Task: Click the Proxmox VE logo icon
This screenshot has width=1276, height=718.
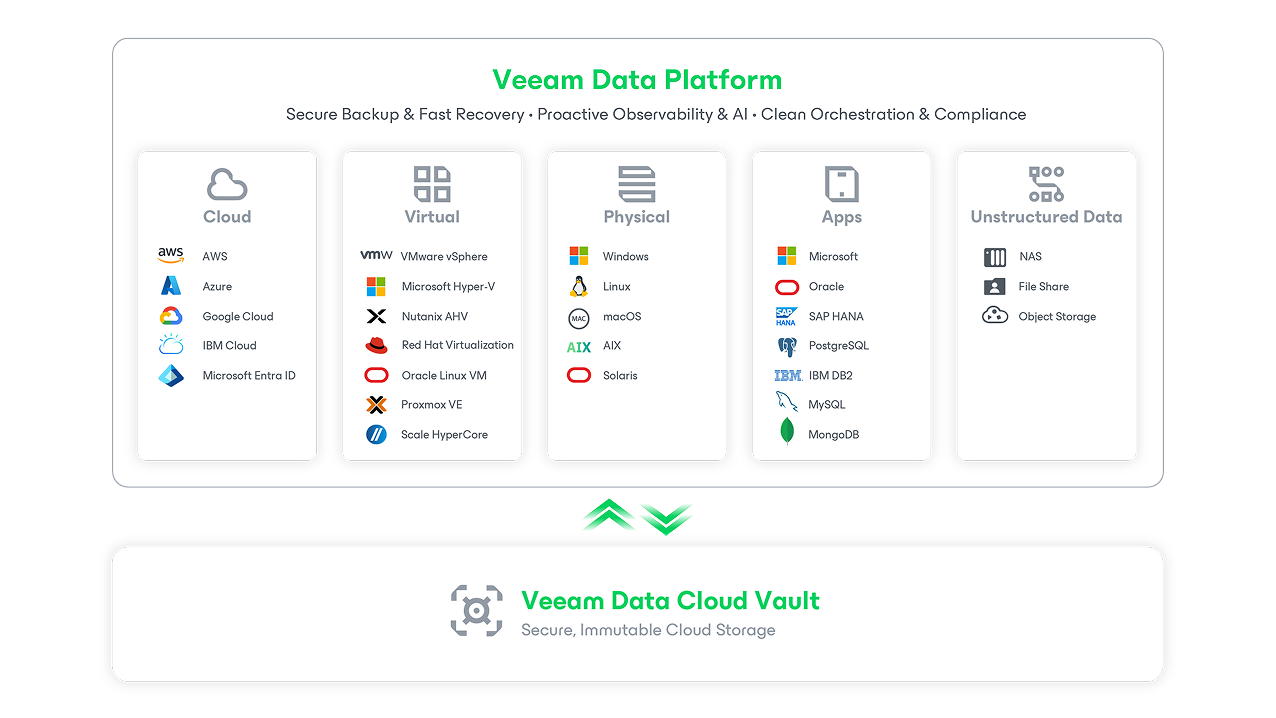Action: (376, 405)
